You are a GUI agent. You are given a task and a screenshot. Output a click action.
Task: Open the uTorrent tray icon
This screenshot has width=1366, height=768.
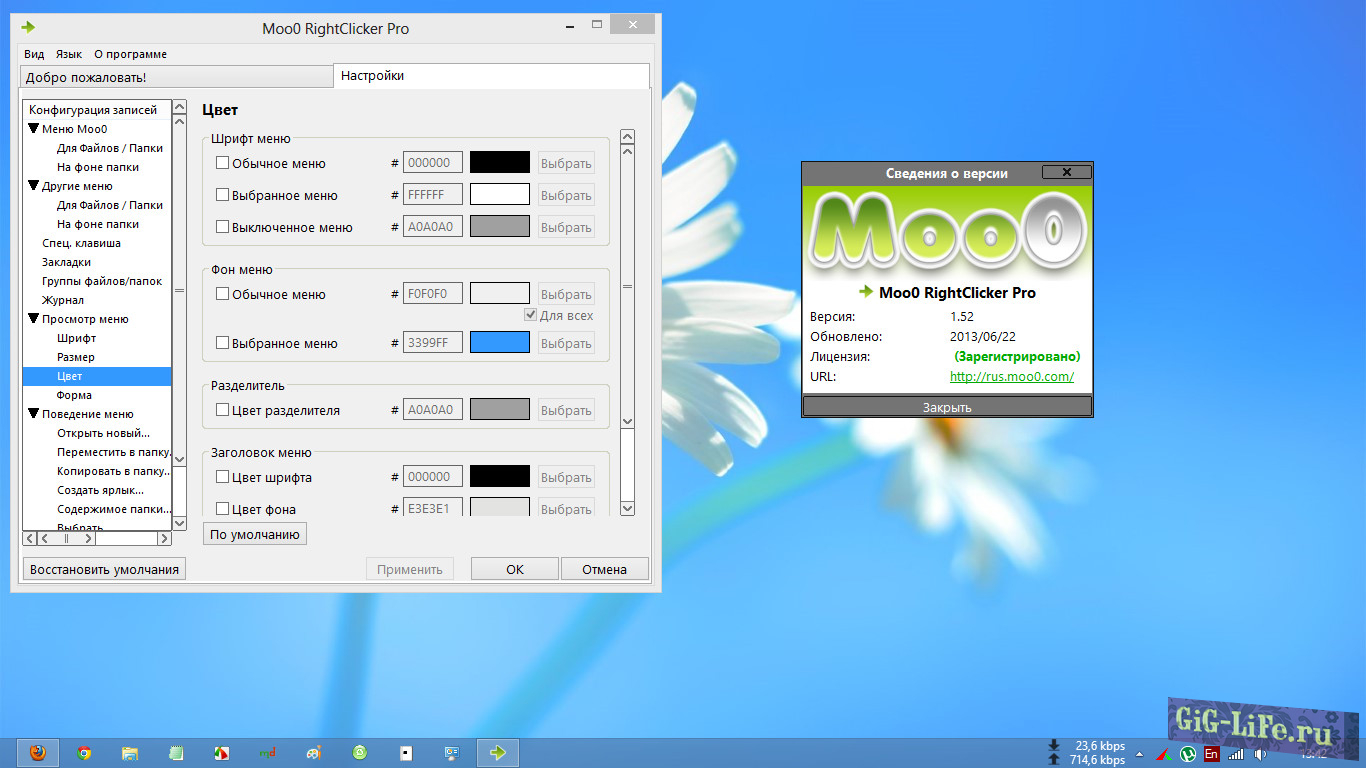pos(1188,754)
